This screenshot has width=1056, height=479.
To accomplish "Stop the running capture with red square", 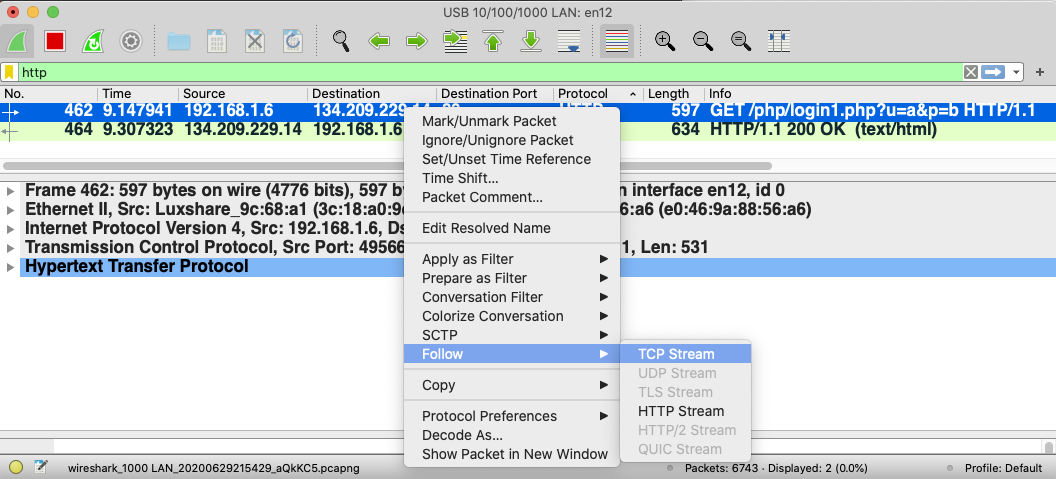I will coord(55,41).
